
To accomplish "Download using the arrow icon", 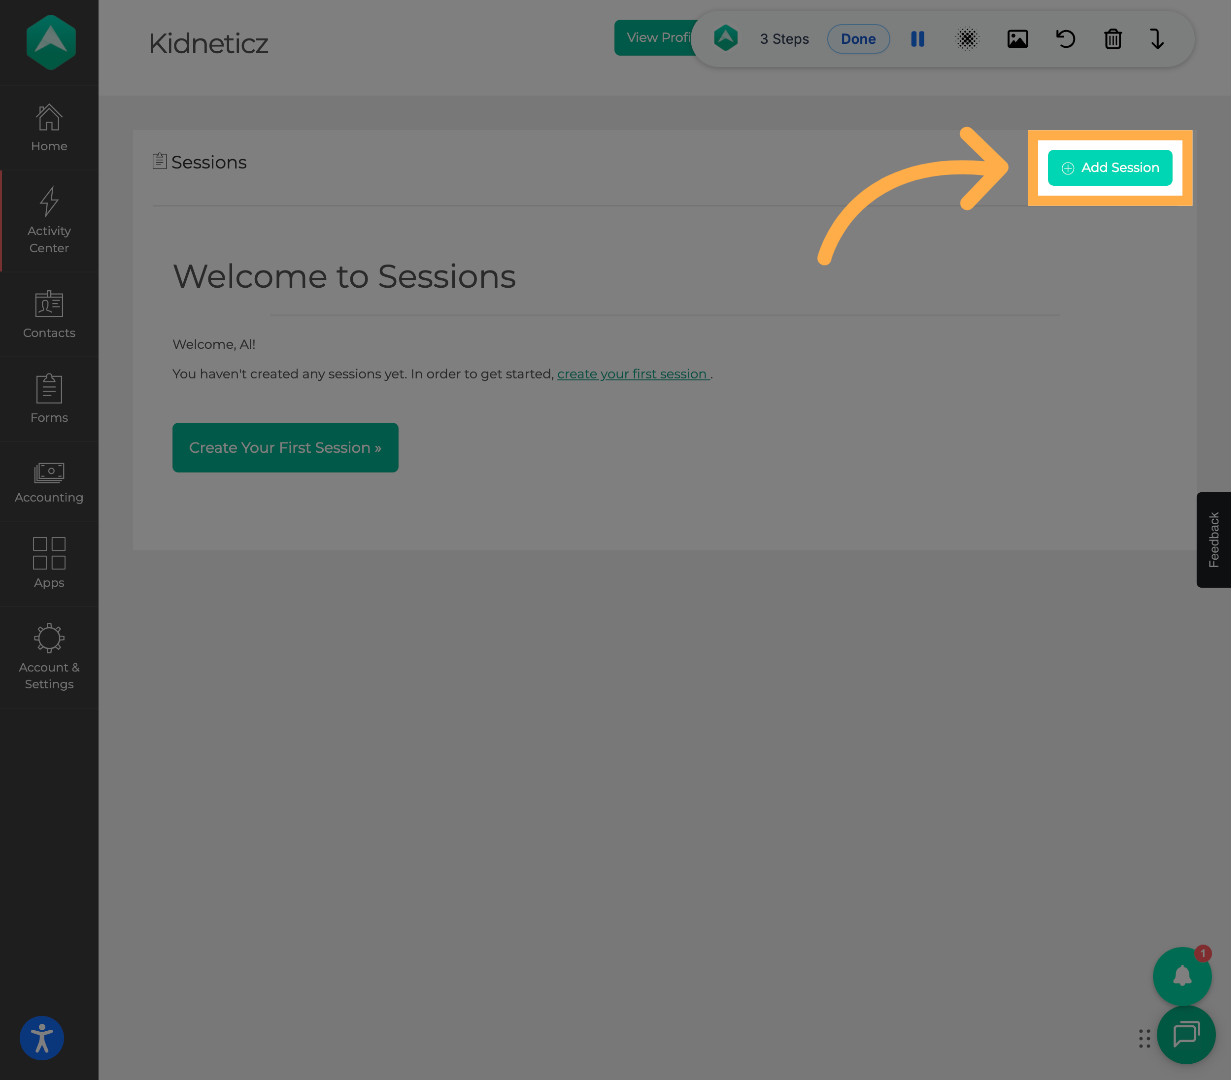I will (x=1158, y=39).
